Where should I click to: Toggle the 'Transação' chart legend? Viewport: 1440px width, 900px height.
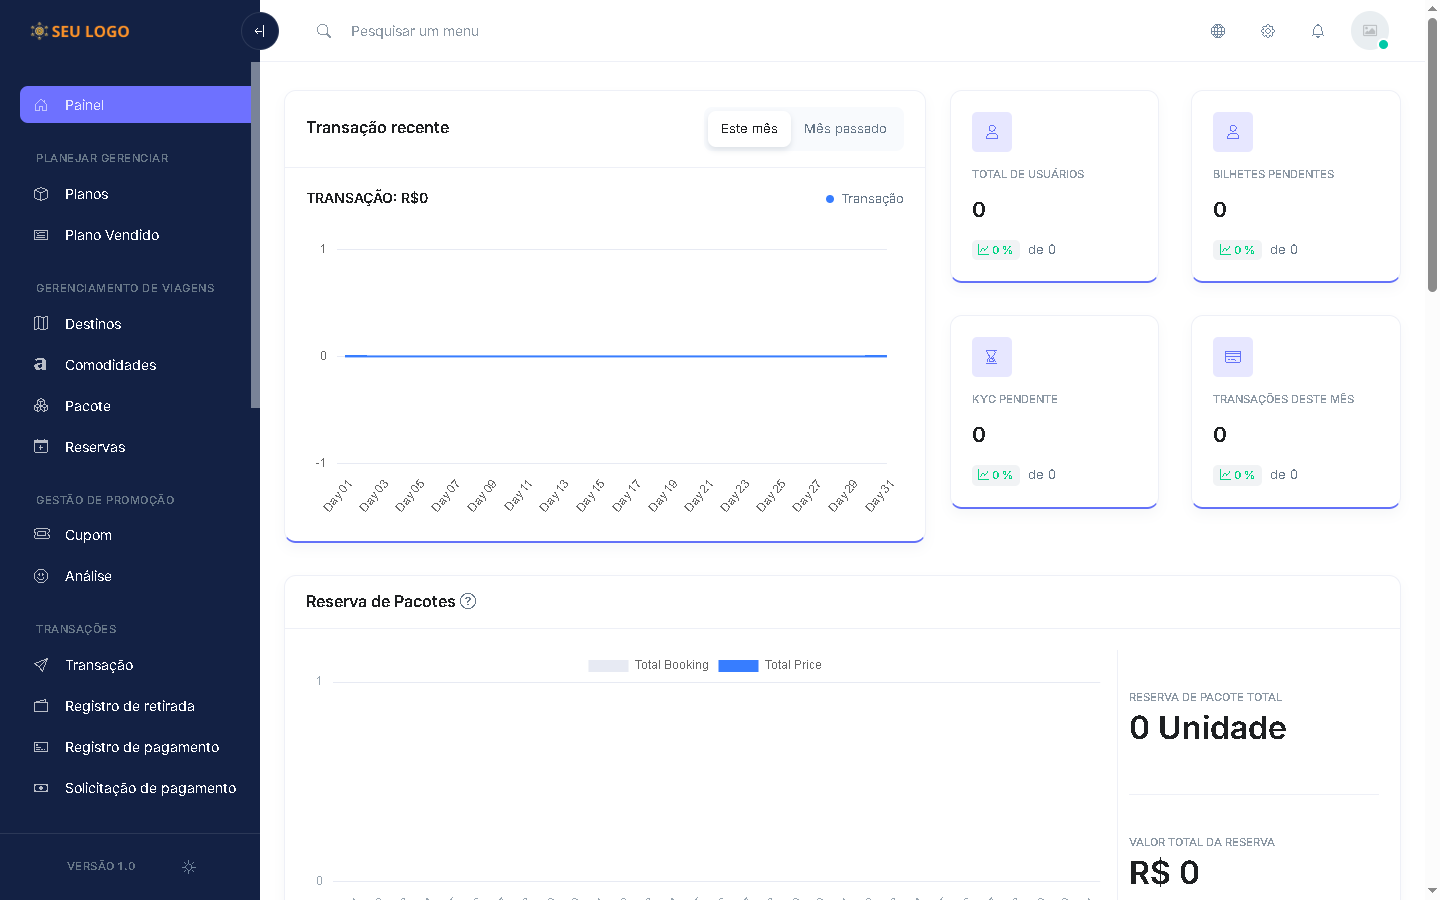865,199
